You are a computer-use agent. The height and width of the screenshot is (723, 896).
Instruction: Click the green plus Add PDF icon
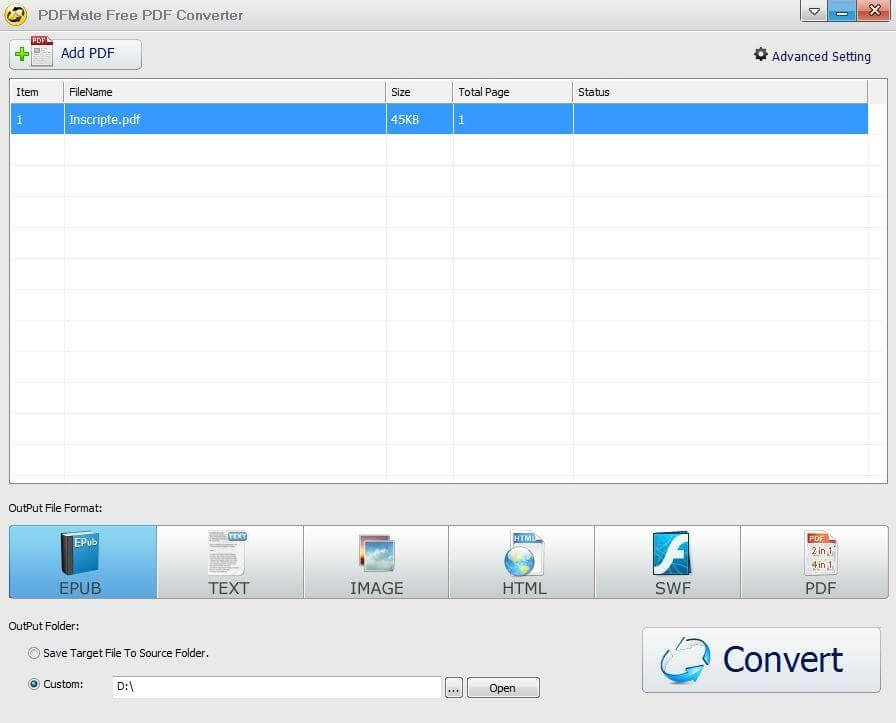point(24,53)
